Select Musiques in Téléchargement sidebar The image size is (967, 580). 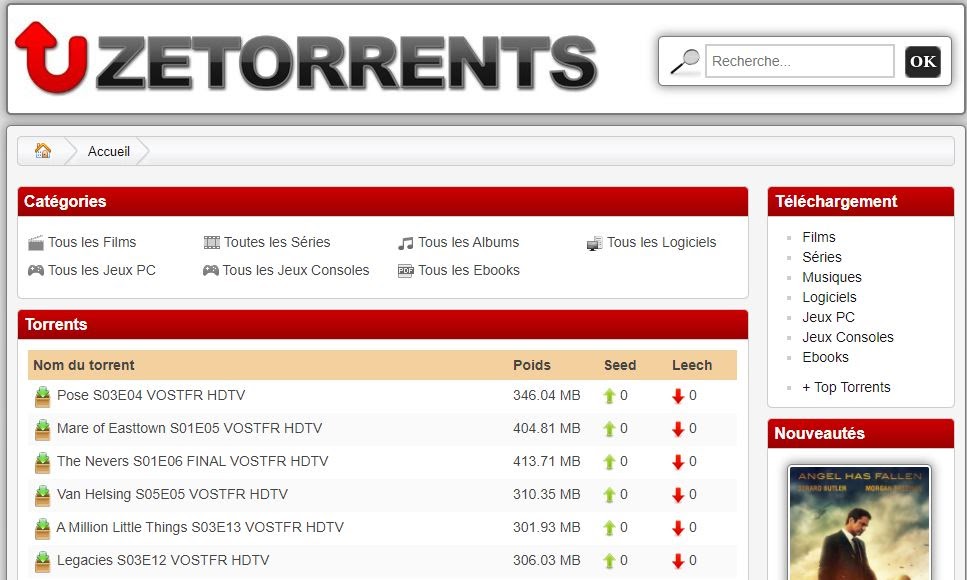832,278
